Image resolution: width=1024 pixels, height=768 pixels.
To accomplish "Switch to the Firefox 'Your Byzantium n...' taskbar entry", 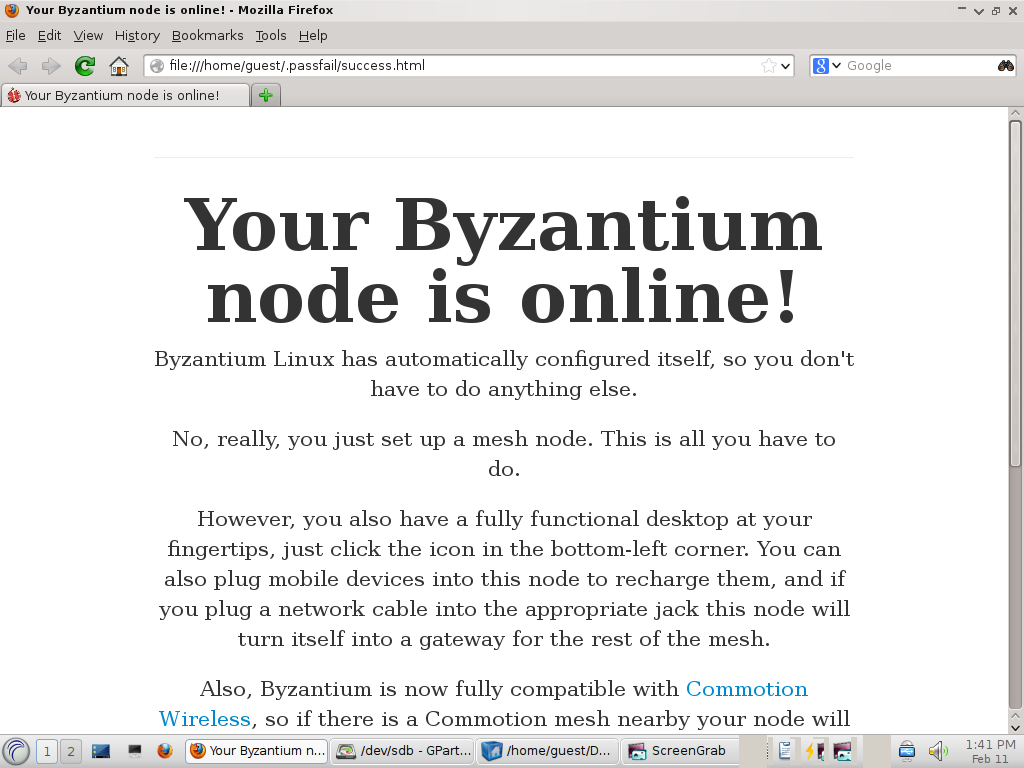I will pyautogui.click(x=257, y=751).
